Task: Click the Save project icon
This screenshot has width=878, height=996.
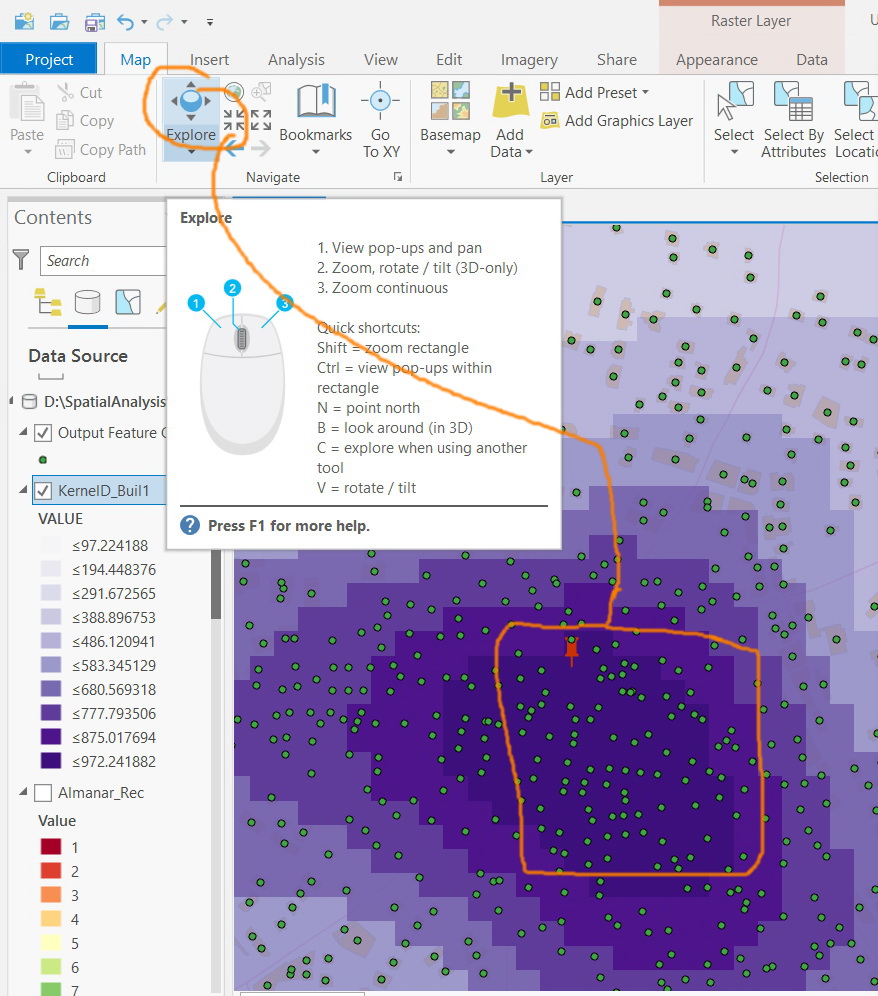Action: 94,20
